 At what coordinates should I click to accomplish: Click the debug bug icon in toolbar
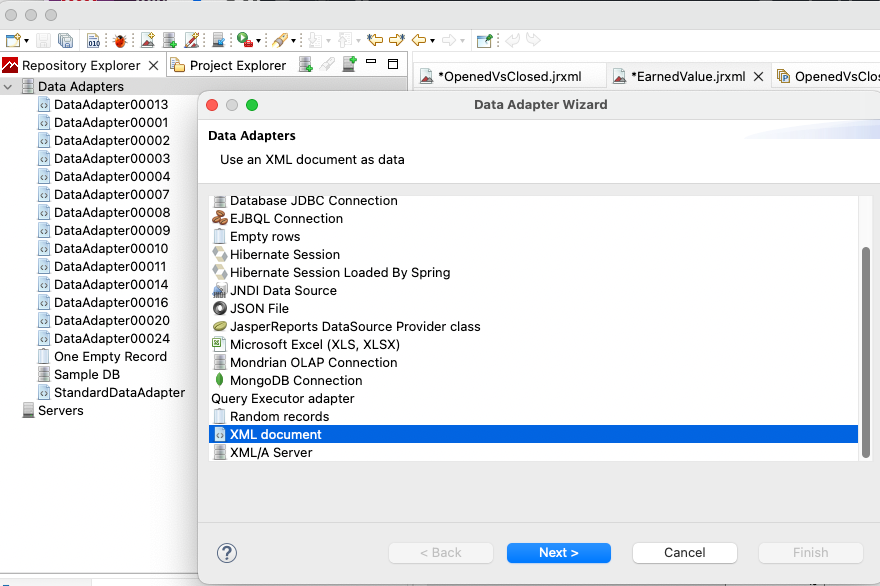[120, 41]
